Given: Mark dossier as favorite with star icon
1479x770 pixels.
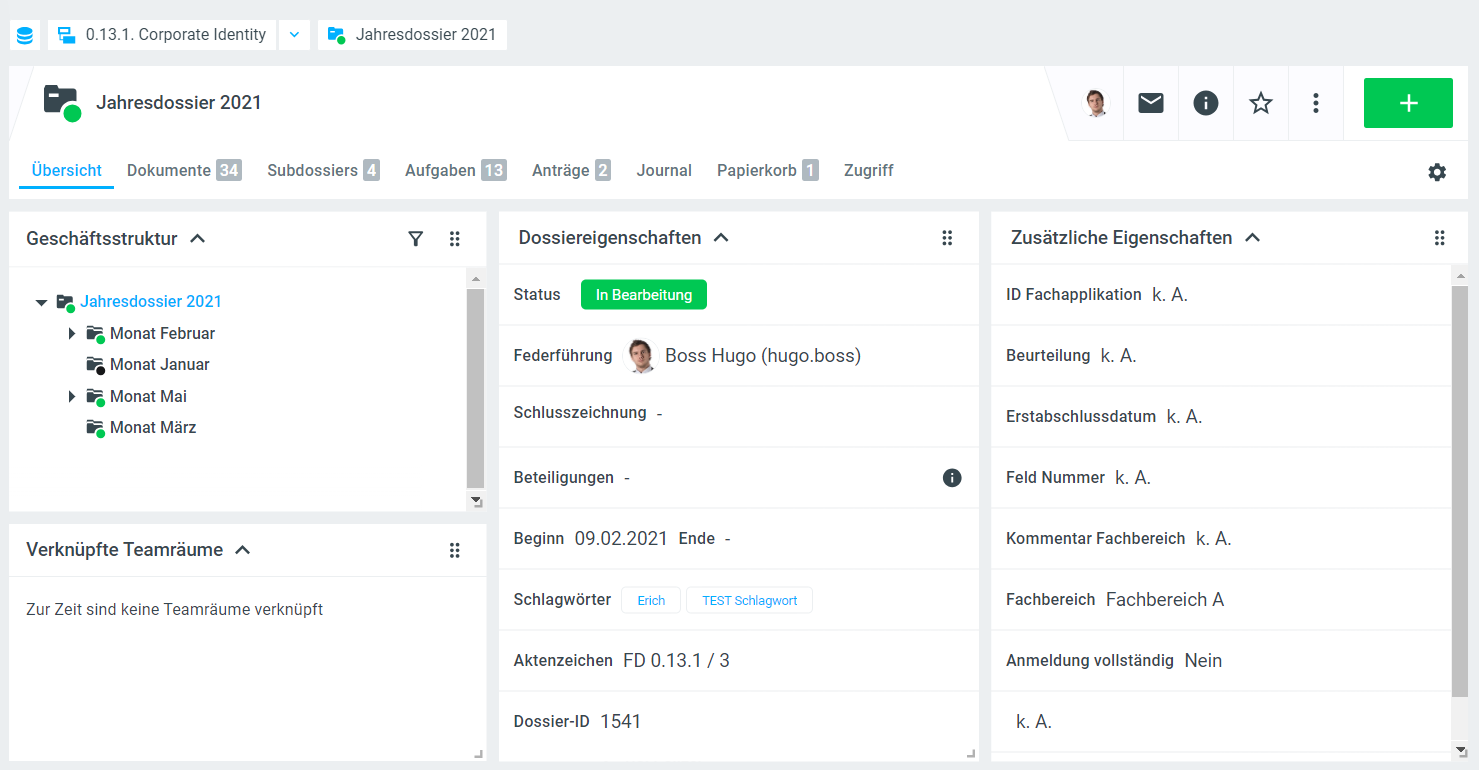Looking at the screenshot, I should pyautogui.click(x=1261, y=103).
